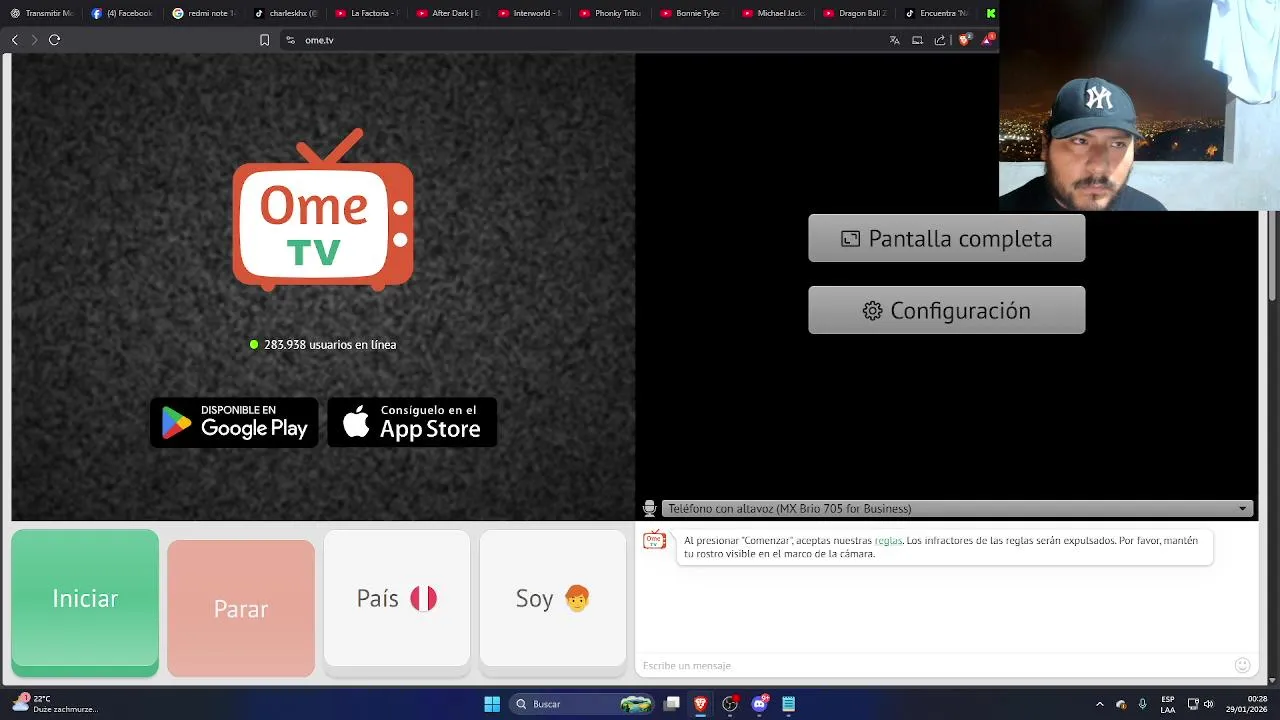Image resolution: width=1280 pixels, height=720 pixels.
Task: Switch to the 'Phonky Tribu' YouTube tab
Action: pos(611,13)
